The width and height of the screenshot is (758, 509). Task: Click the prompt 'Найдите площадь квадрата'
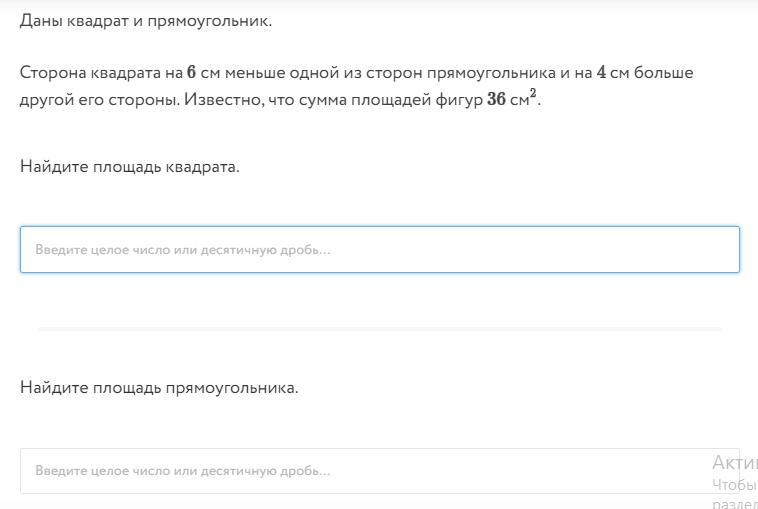pyautogui.click(x=130, y=167)
